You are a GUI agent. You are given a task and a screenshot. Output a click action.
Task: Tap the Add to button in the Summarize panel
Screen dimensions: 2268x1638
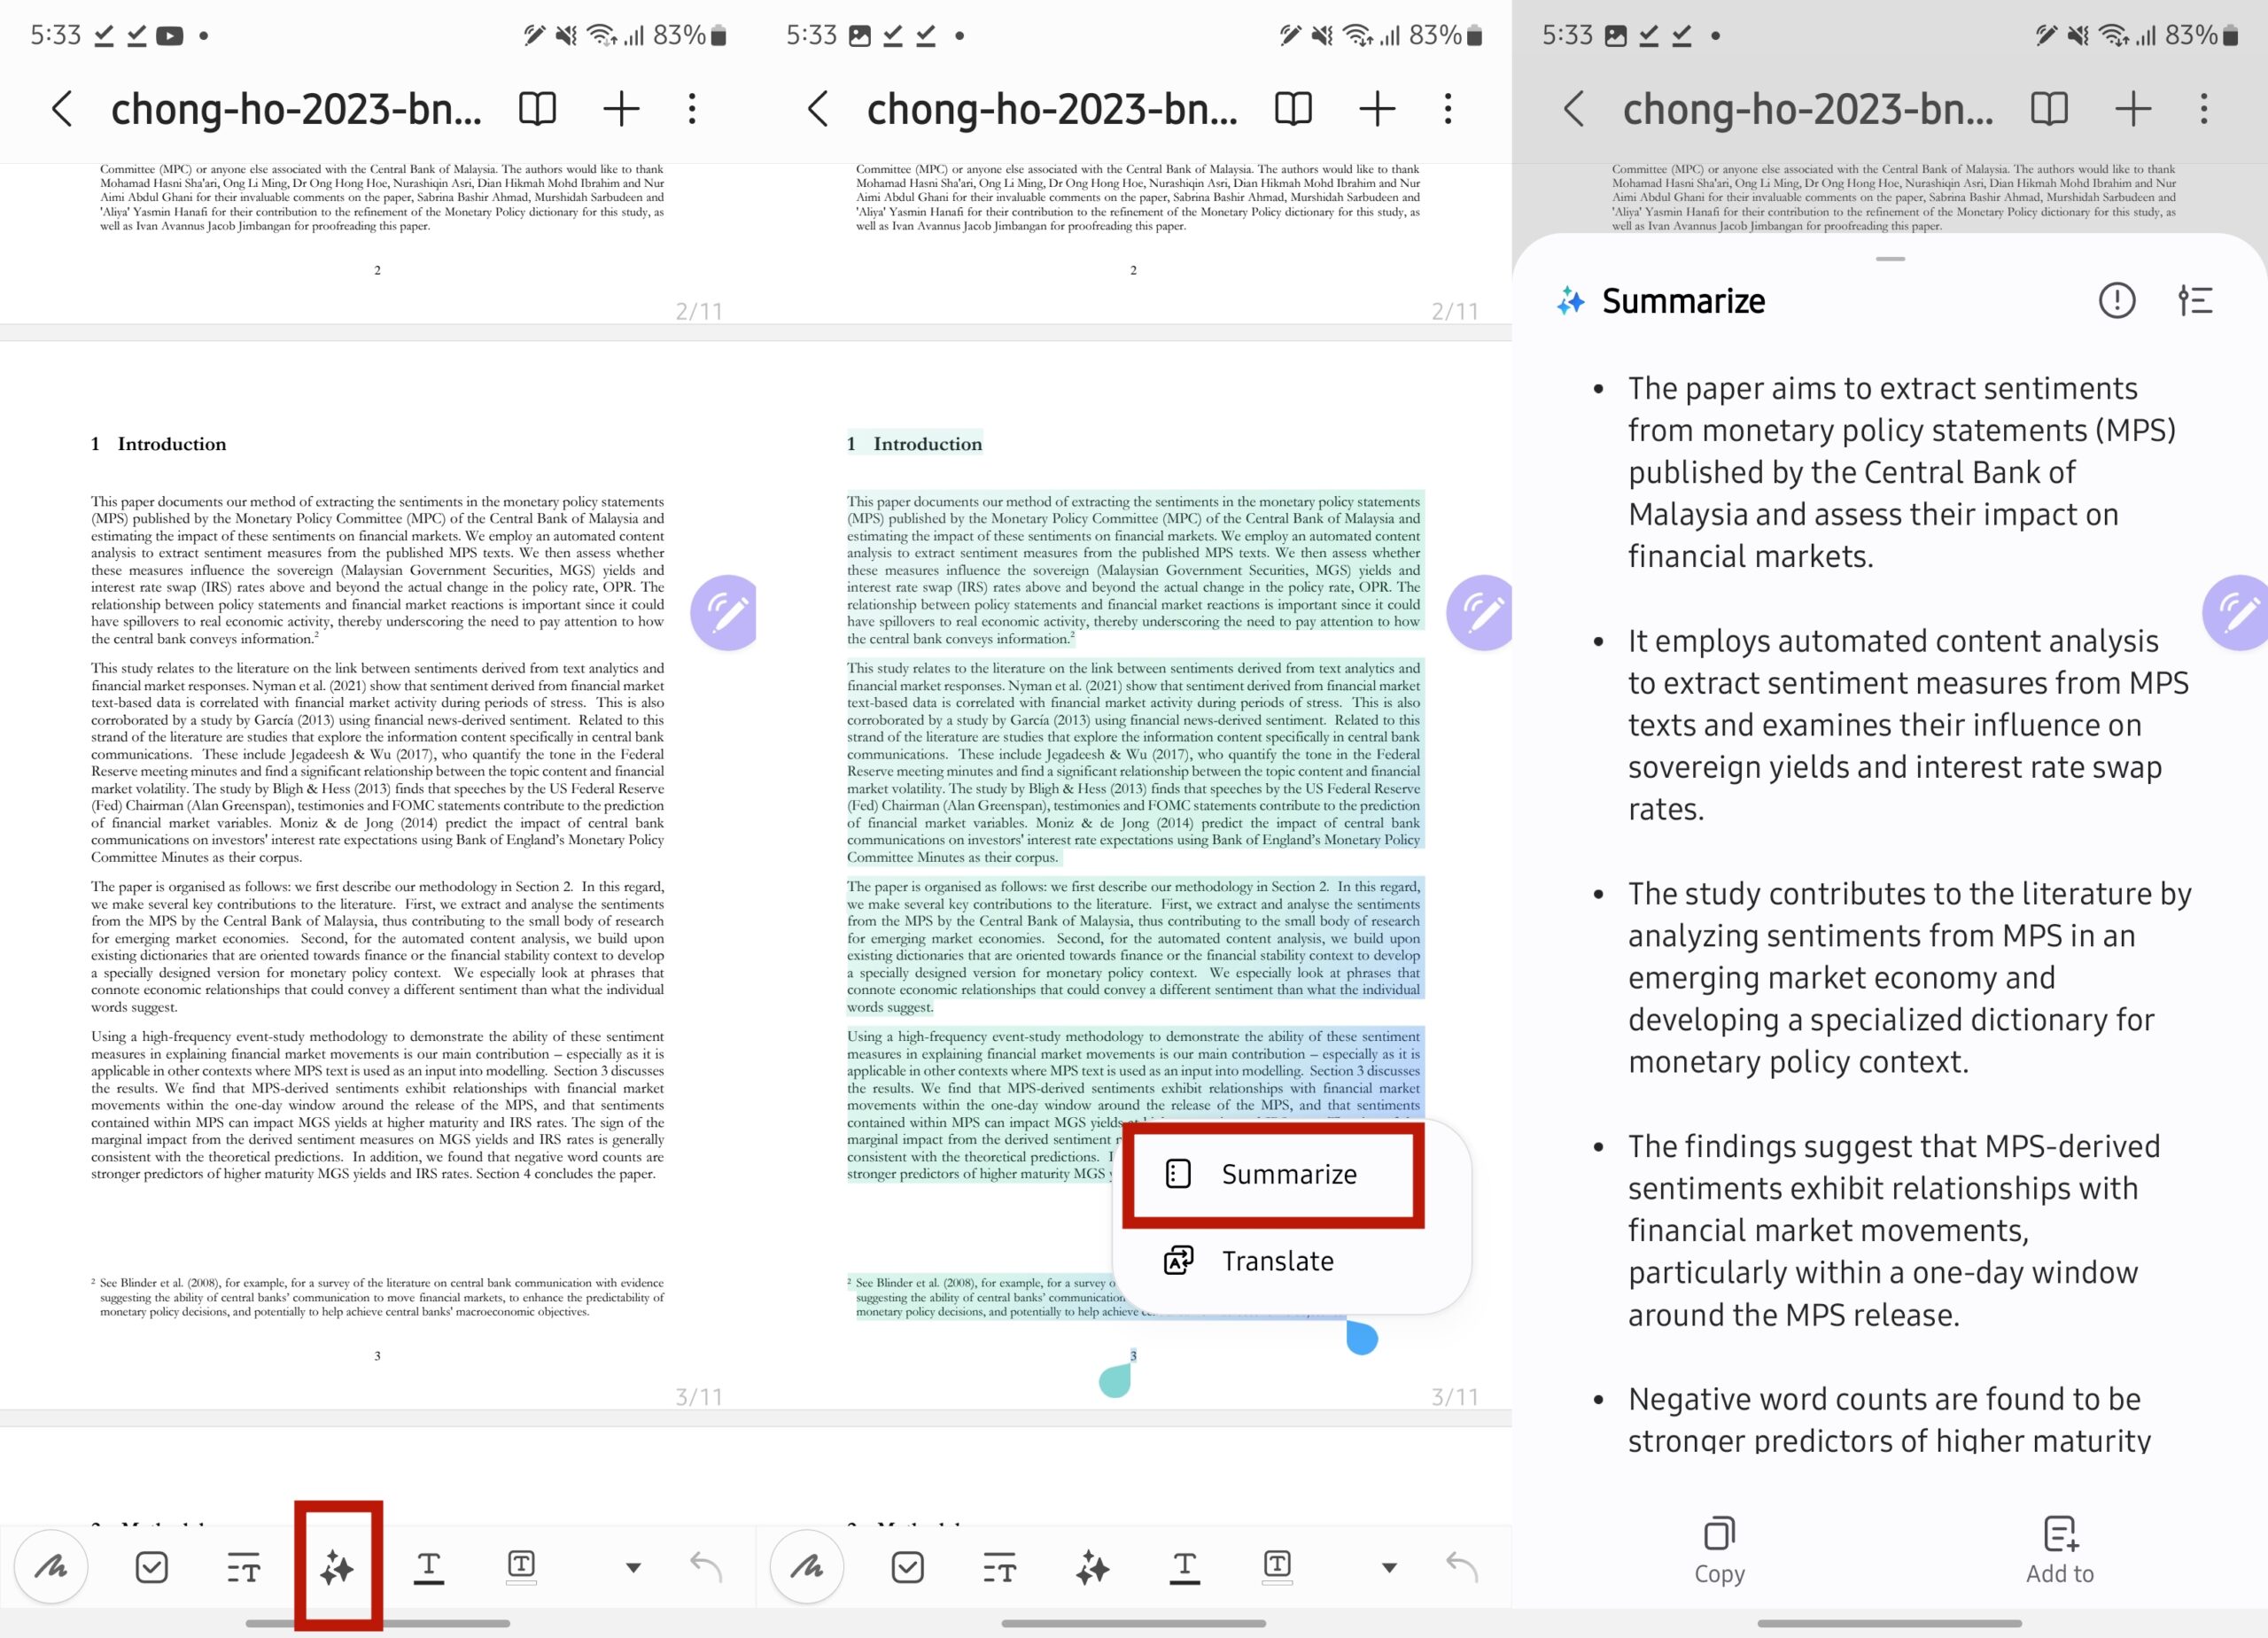[x=2060, y=1551]
